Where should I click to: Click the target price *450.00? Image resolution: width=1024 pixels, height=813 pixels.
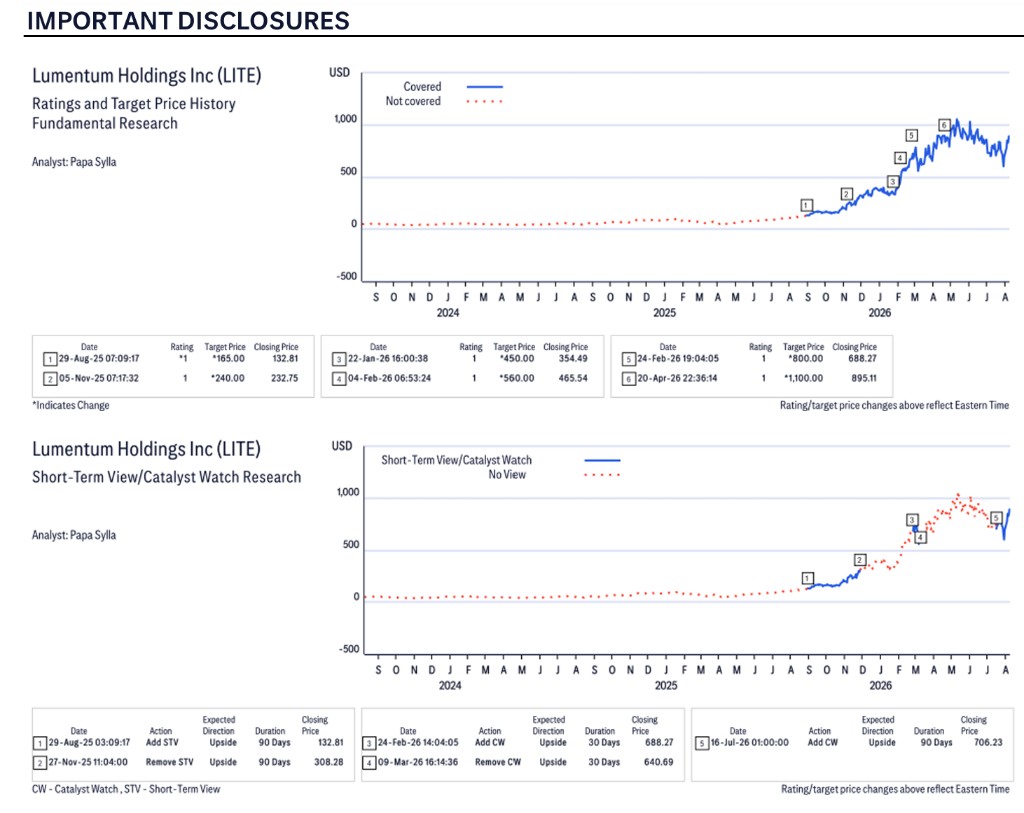tap(517, 359)
